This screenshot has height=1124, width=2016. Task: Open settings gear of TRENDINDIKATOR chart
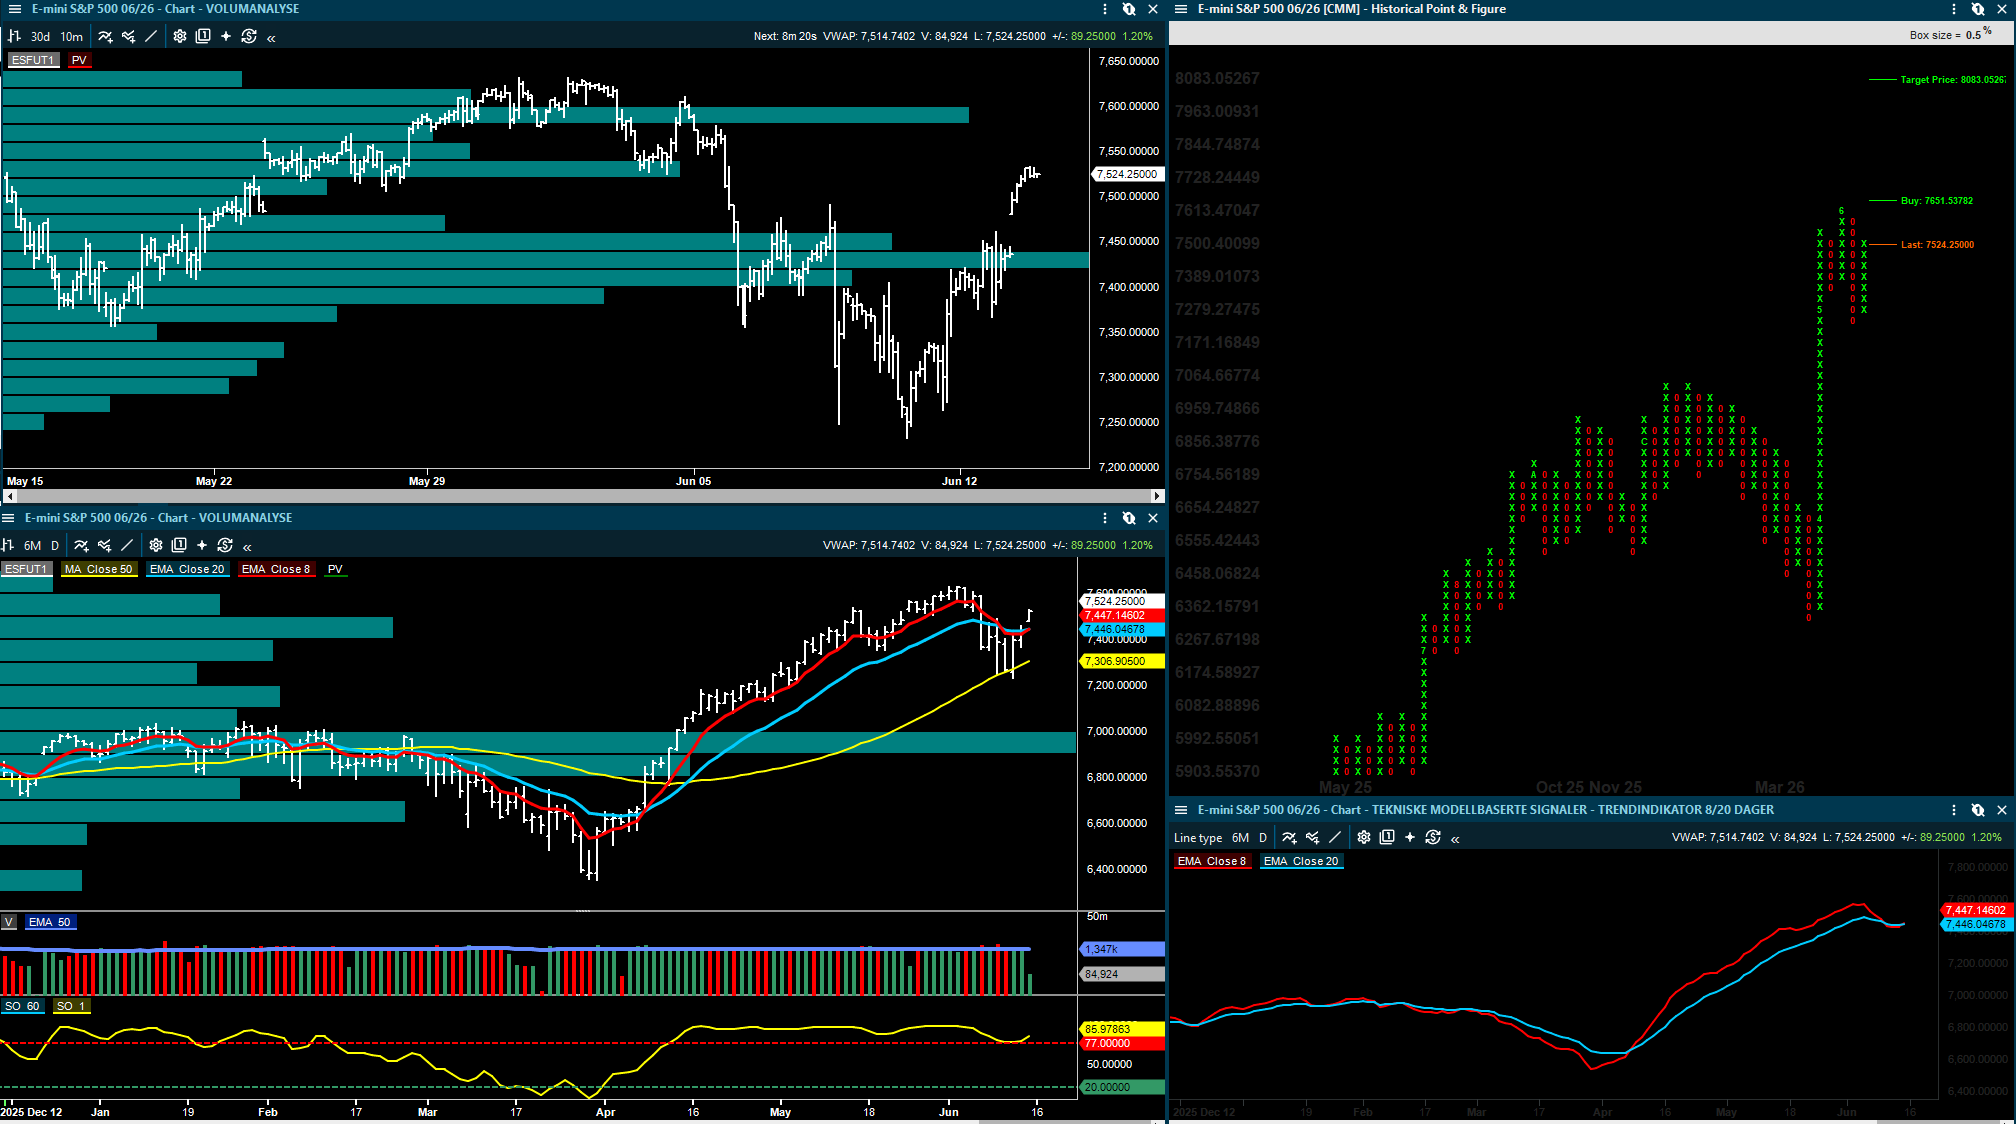coord(1364,837)
